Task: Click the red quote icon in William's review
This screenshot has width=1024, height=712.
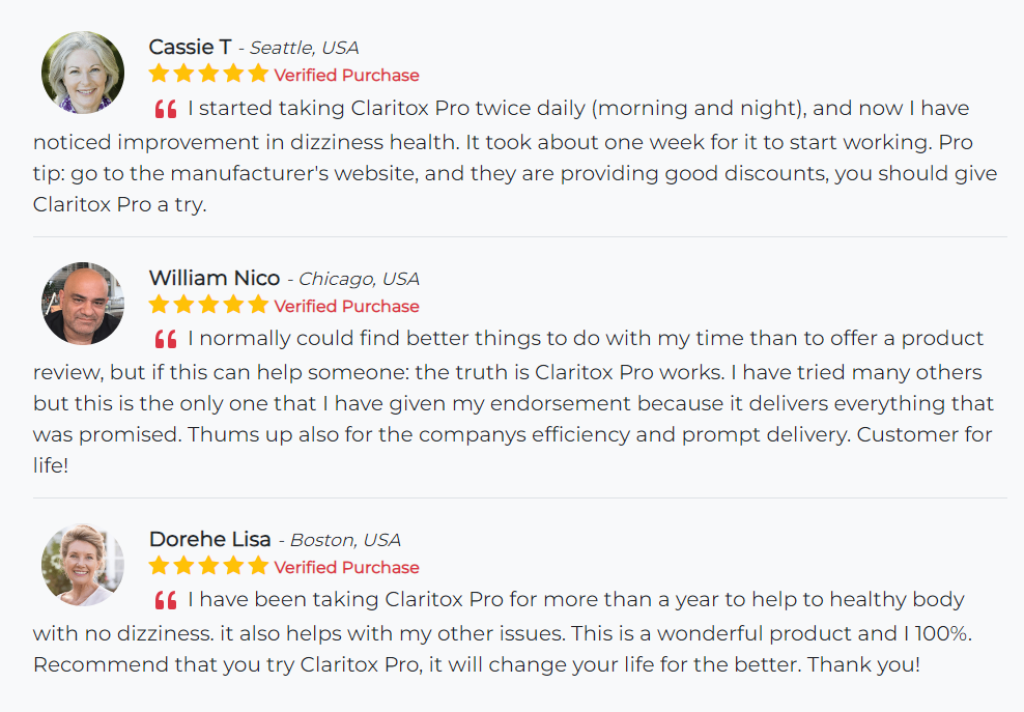Action: click(x=166, y=339)
